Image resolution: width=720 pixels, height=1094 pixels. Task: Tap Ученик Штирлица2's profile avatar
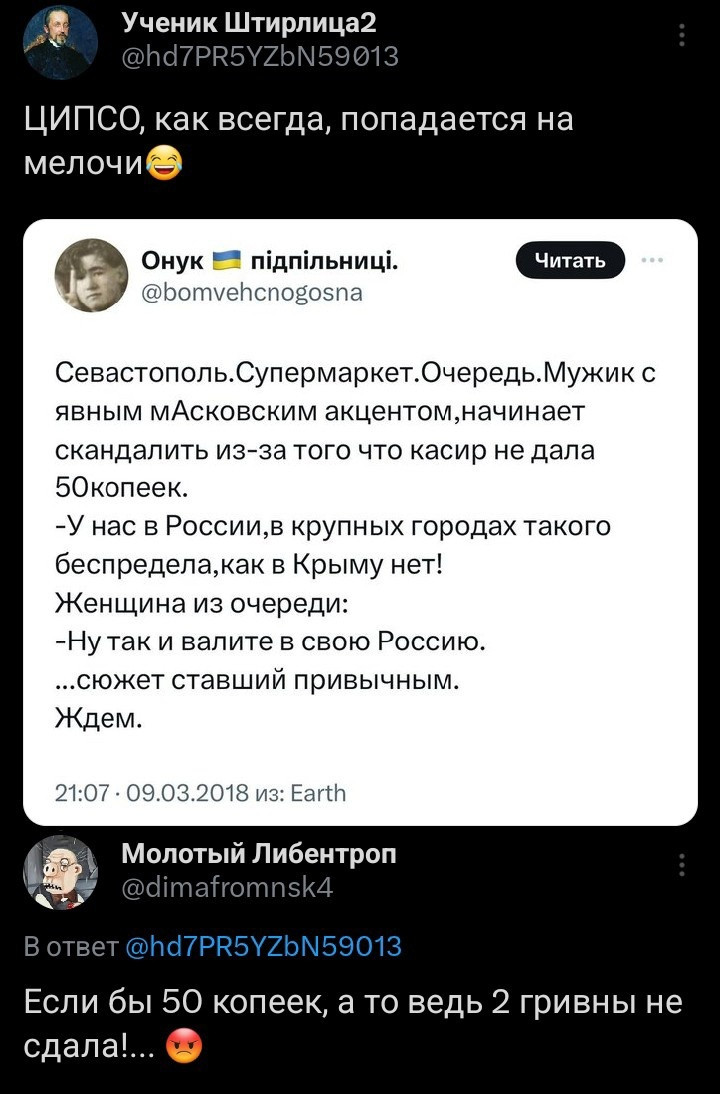[x=60, y=42]
